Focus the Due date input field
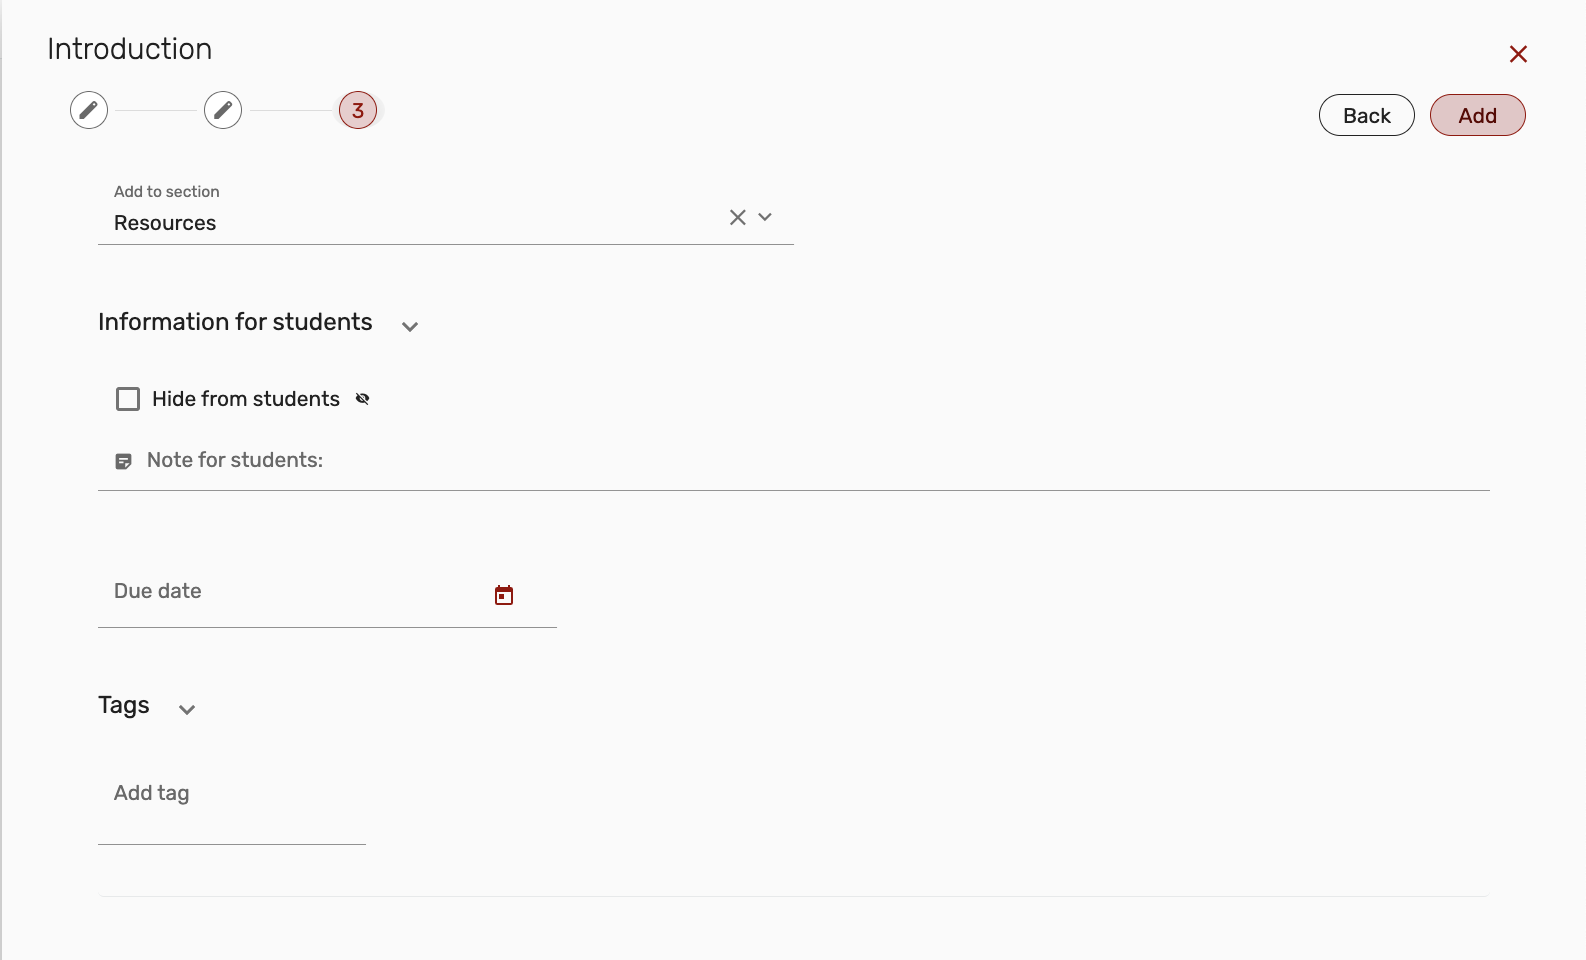The image size is (1586, 960). click(327, 592)
